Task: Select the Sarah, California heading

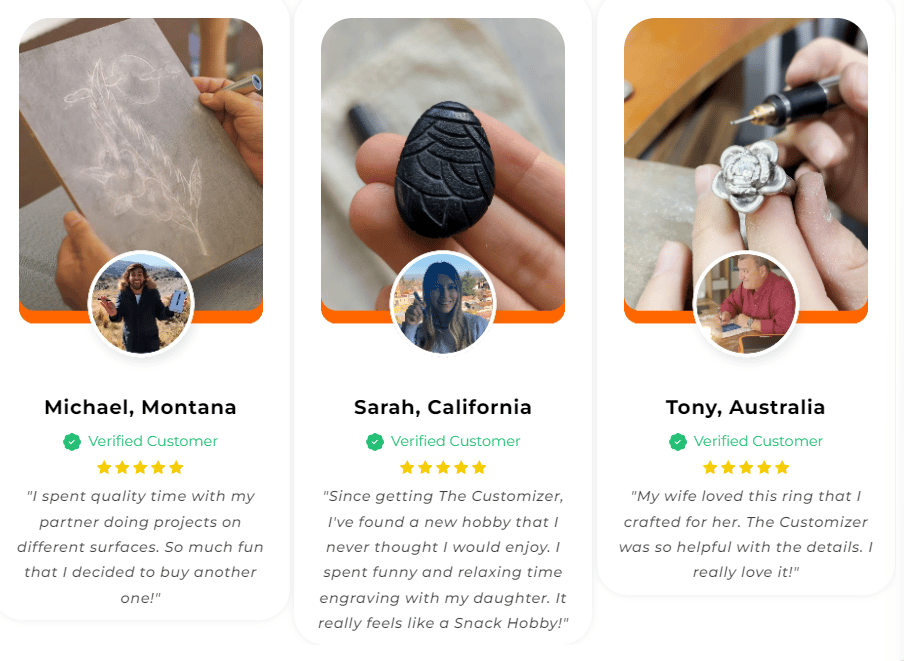Action: (x=443, y=407)
